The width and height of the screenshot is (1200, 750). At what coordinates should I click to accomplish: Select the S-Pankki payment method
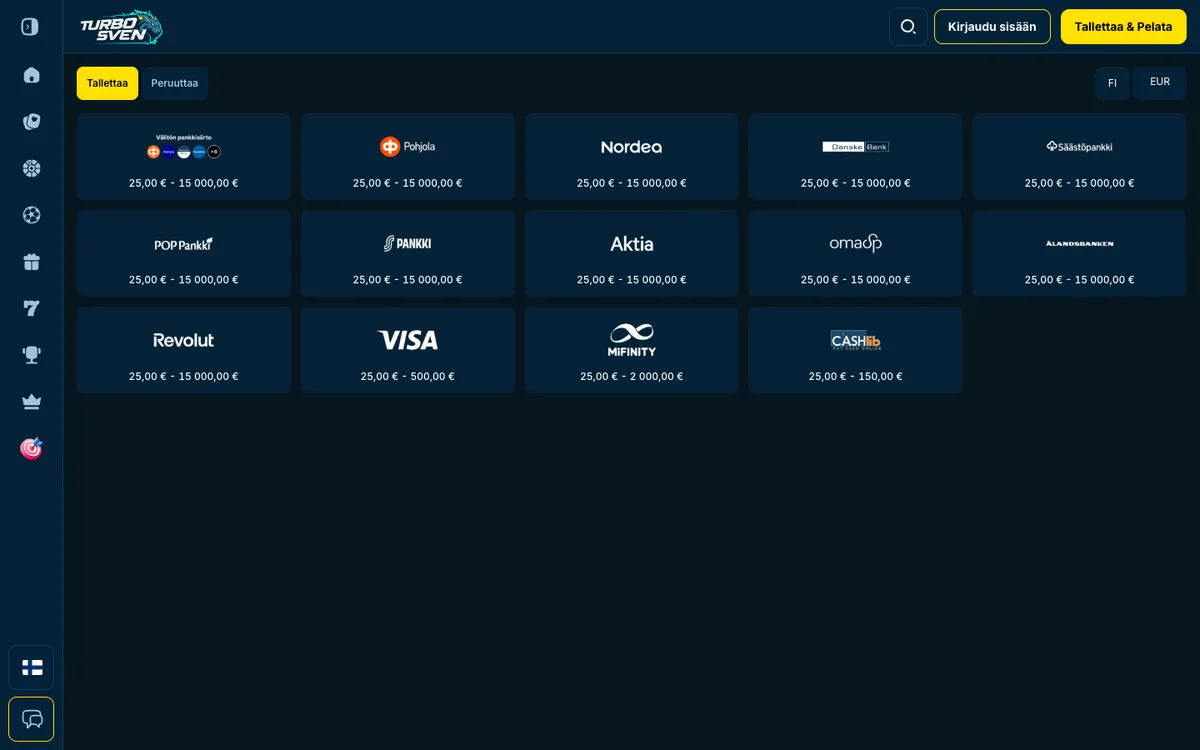[x=408, y=253]
